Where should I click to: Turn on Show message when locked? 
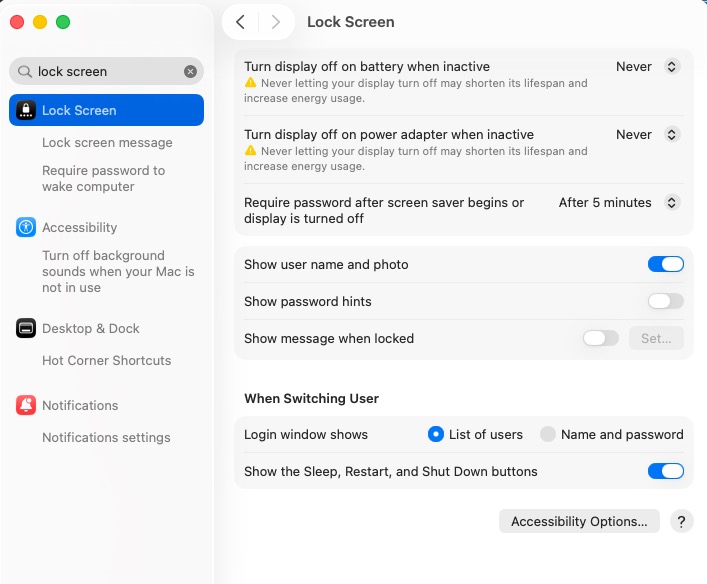600,338
